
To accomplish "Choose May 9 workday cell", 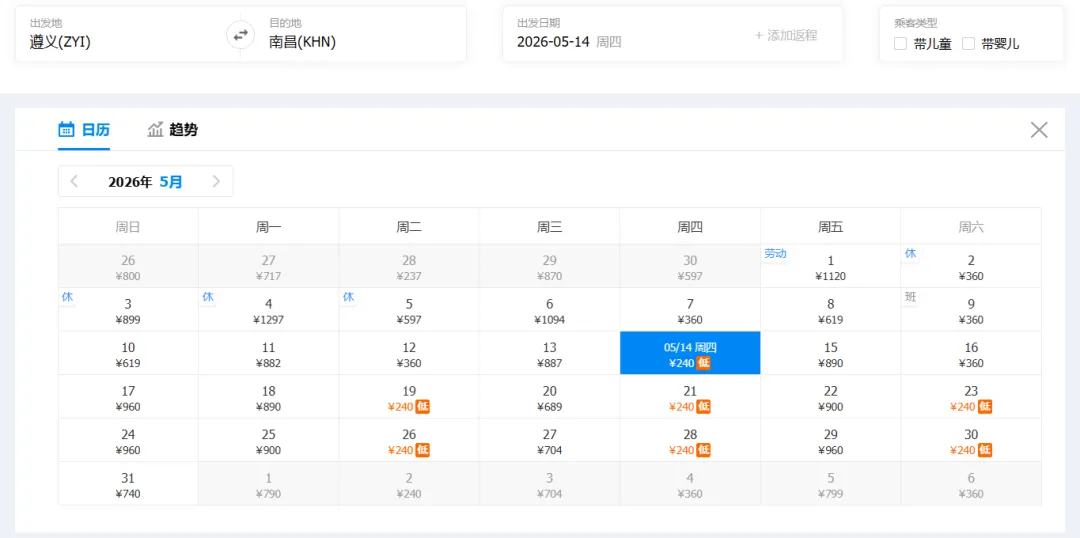I will point(971,310).
